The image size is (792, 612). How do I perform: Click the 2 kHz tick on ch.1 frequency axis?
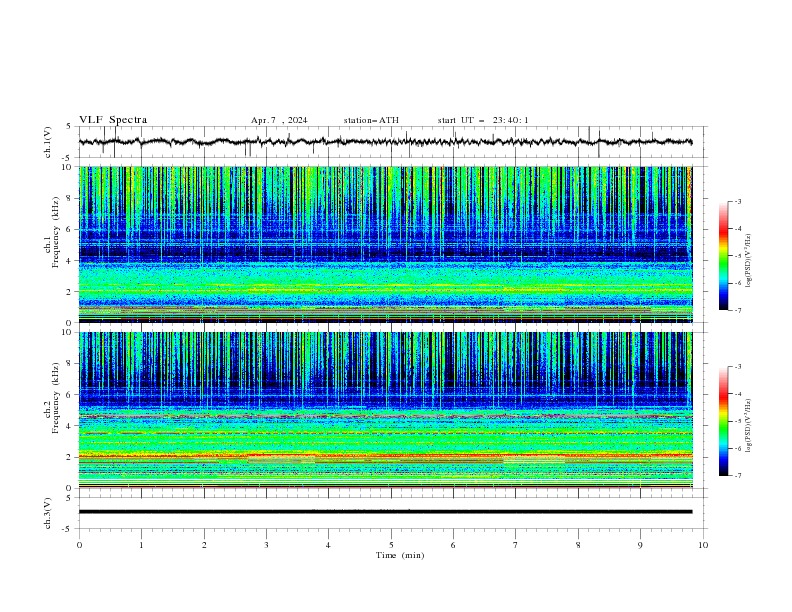pos(70,292)
